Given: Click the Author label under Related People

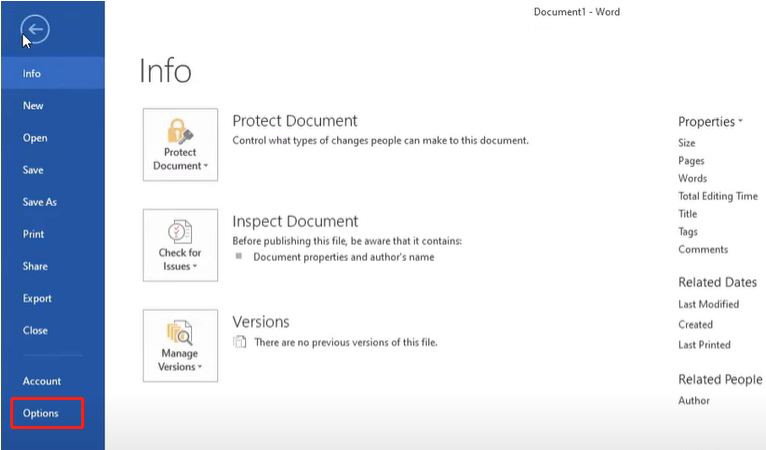Looking at the screenshot, I should [x=694, y=400].
